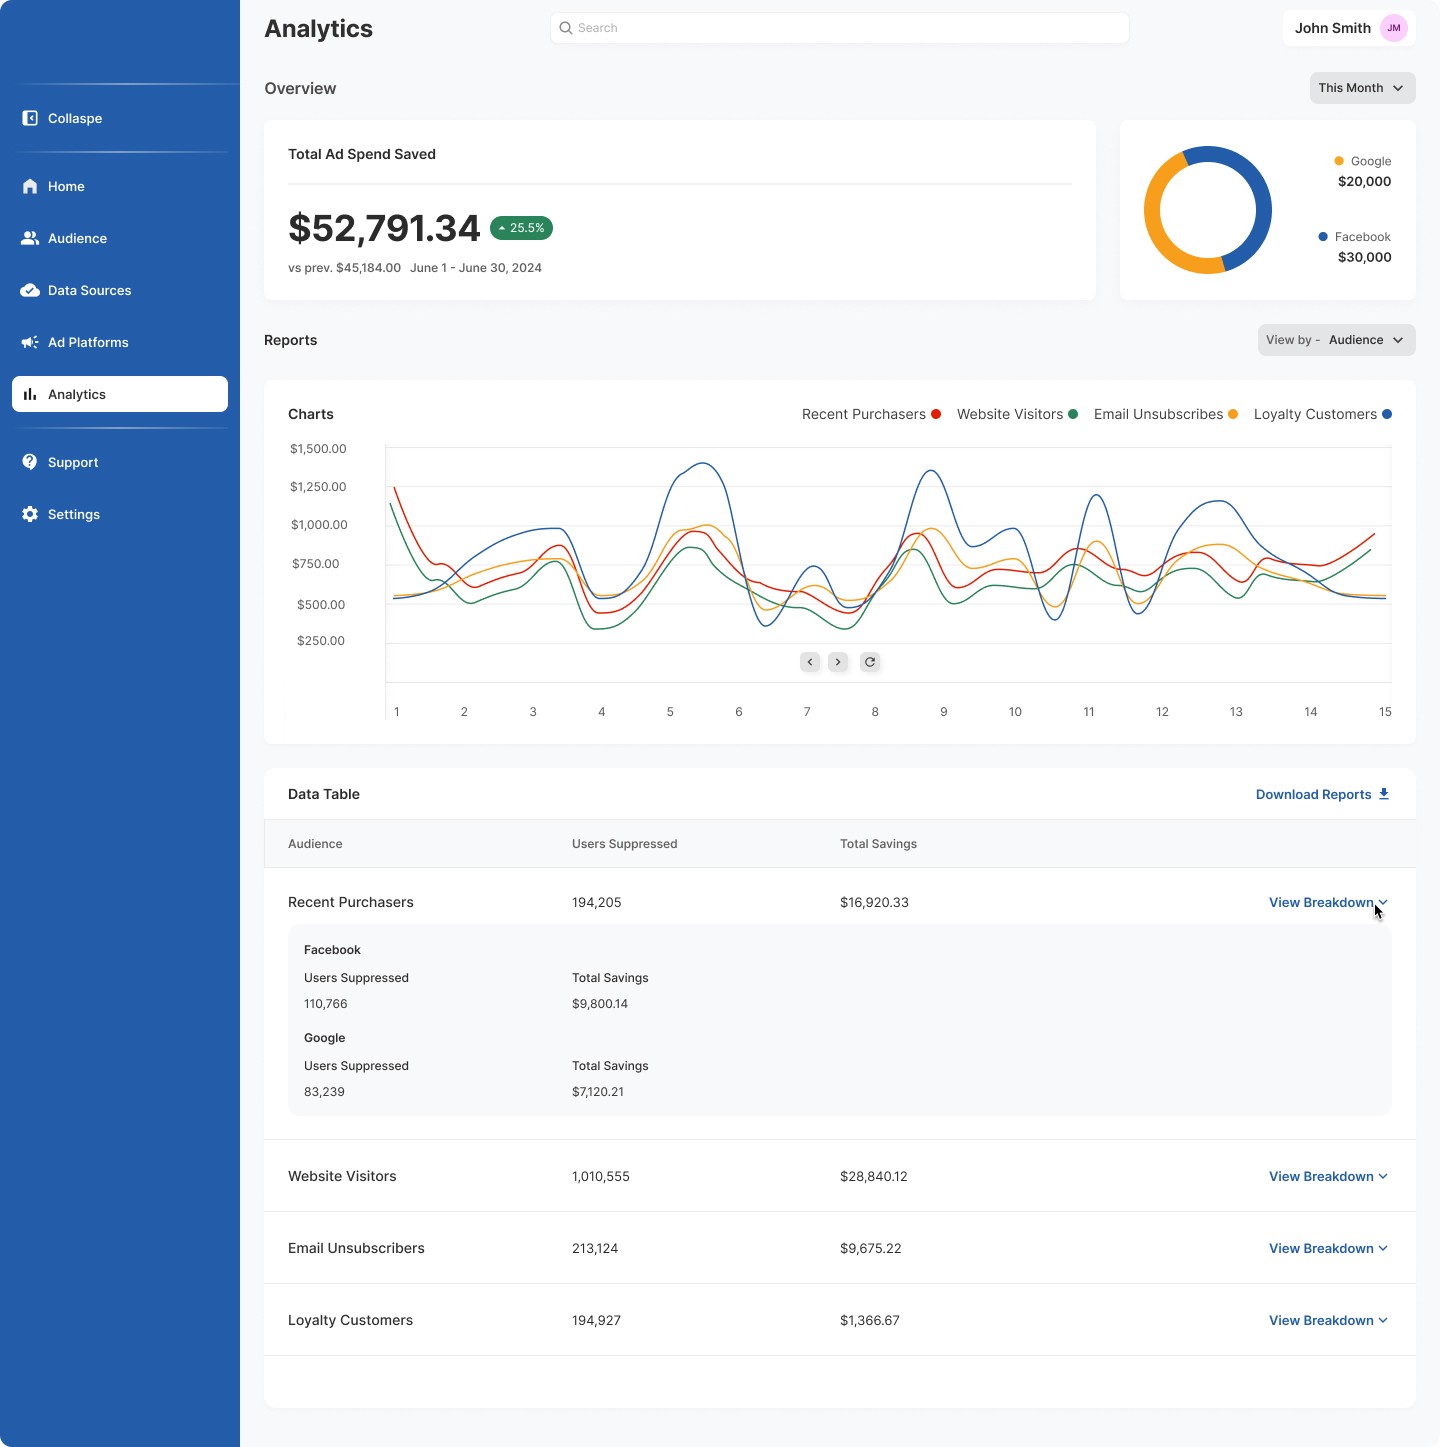Viewport: 1440px width, 1447px height.
Task: Click the search magnifier icon
Action: tap(566, 28)
